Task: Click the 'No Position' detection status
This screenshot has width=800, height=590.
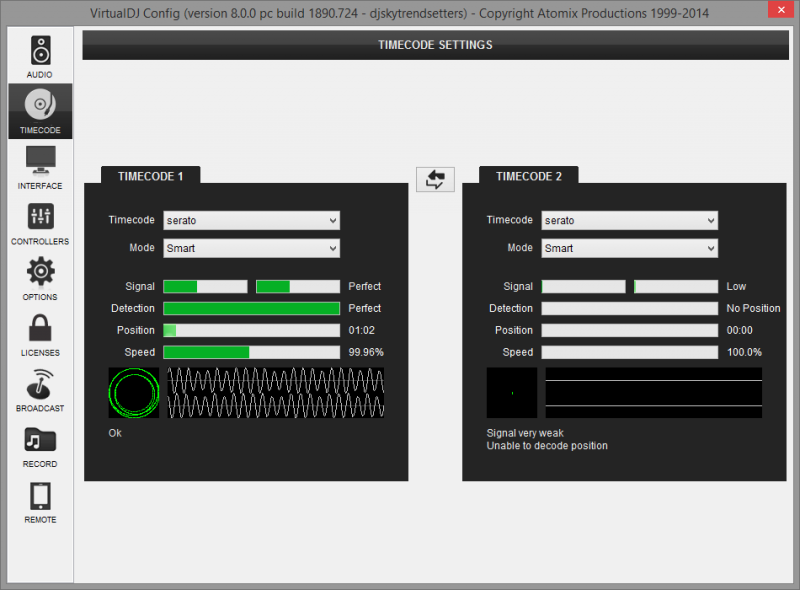Action: [x=754, y=308]
